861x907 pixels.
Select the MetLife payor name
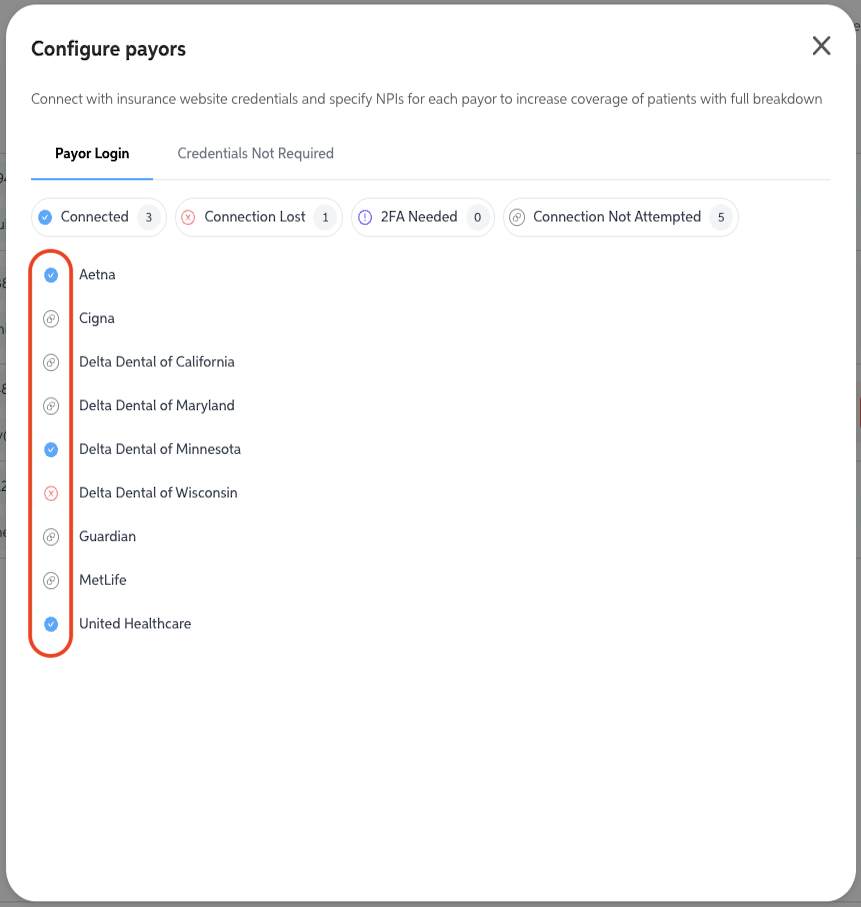point(103,580)
